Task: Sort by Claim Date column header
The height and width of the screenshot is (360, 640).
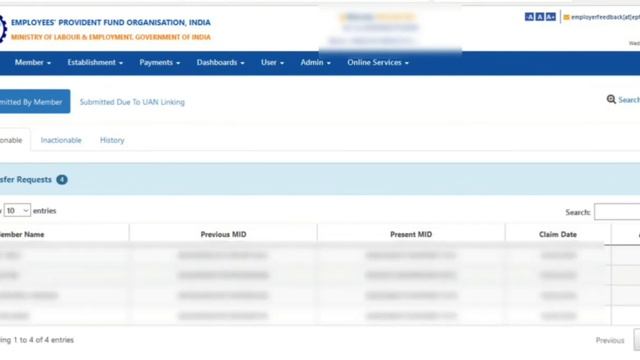Action: tap(558, 234)
